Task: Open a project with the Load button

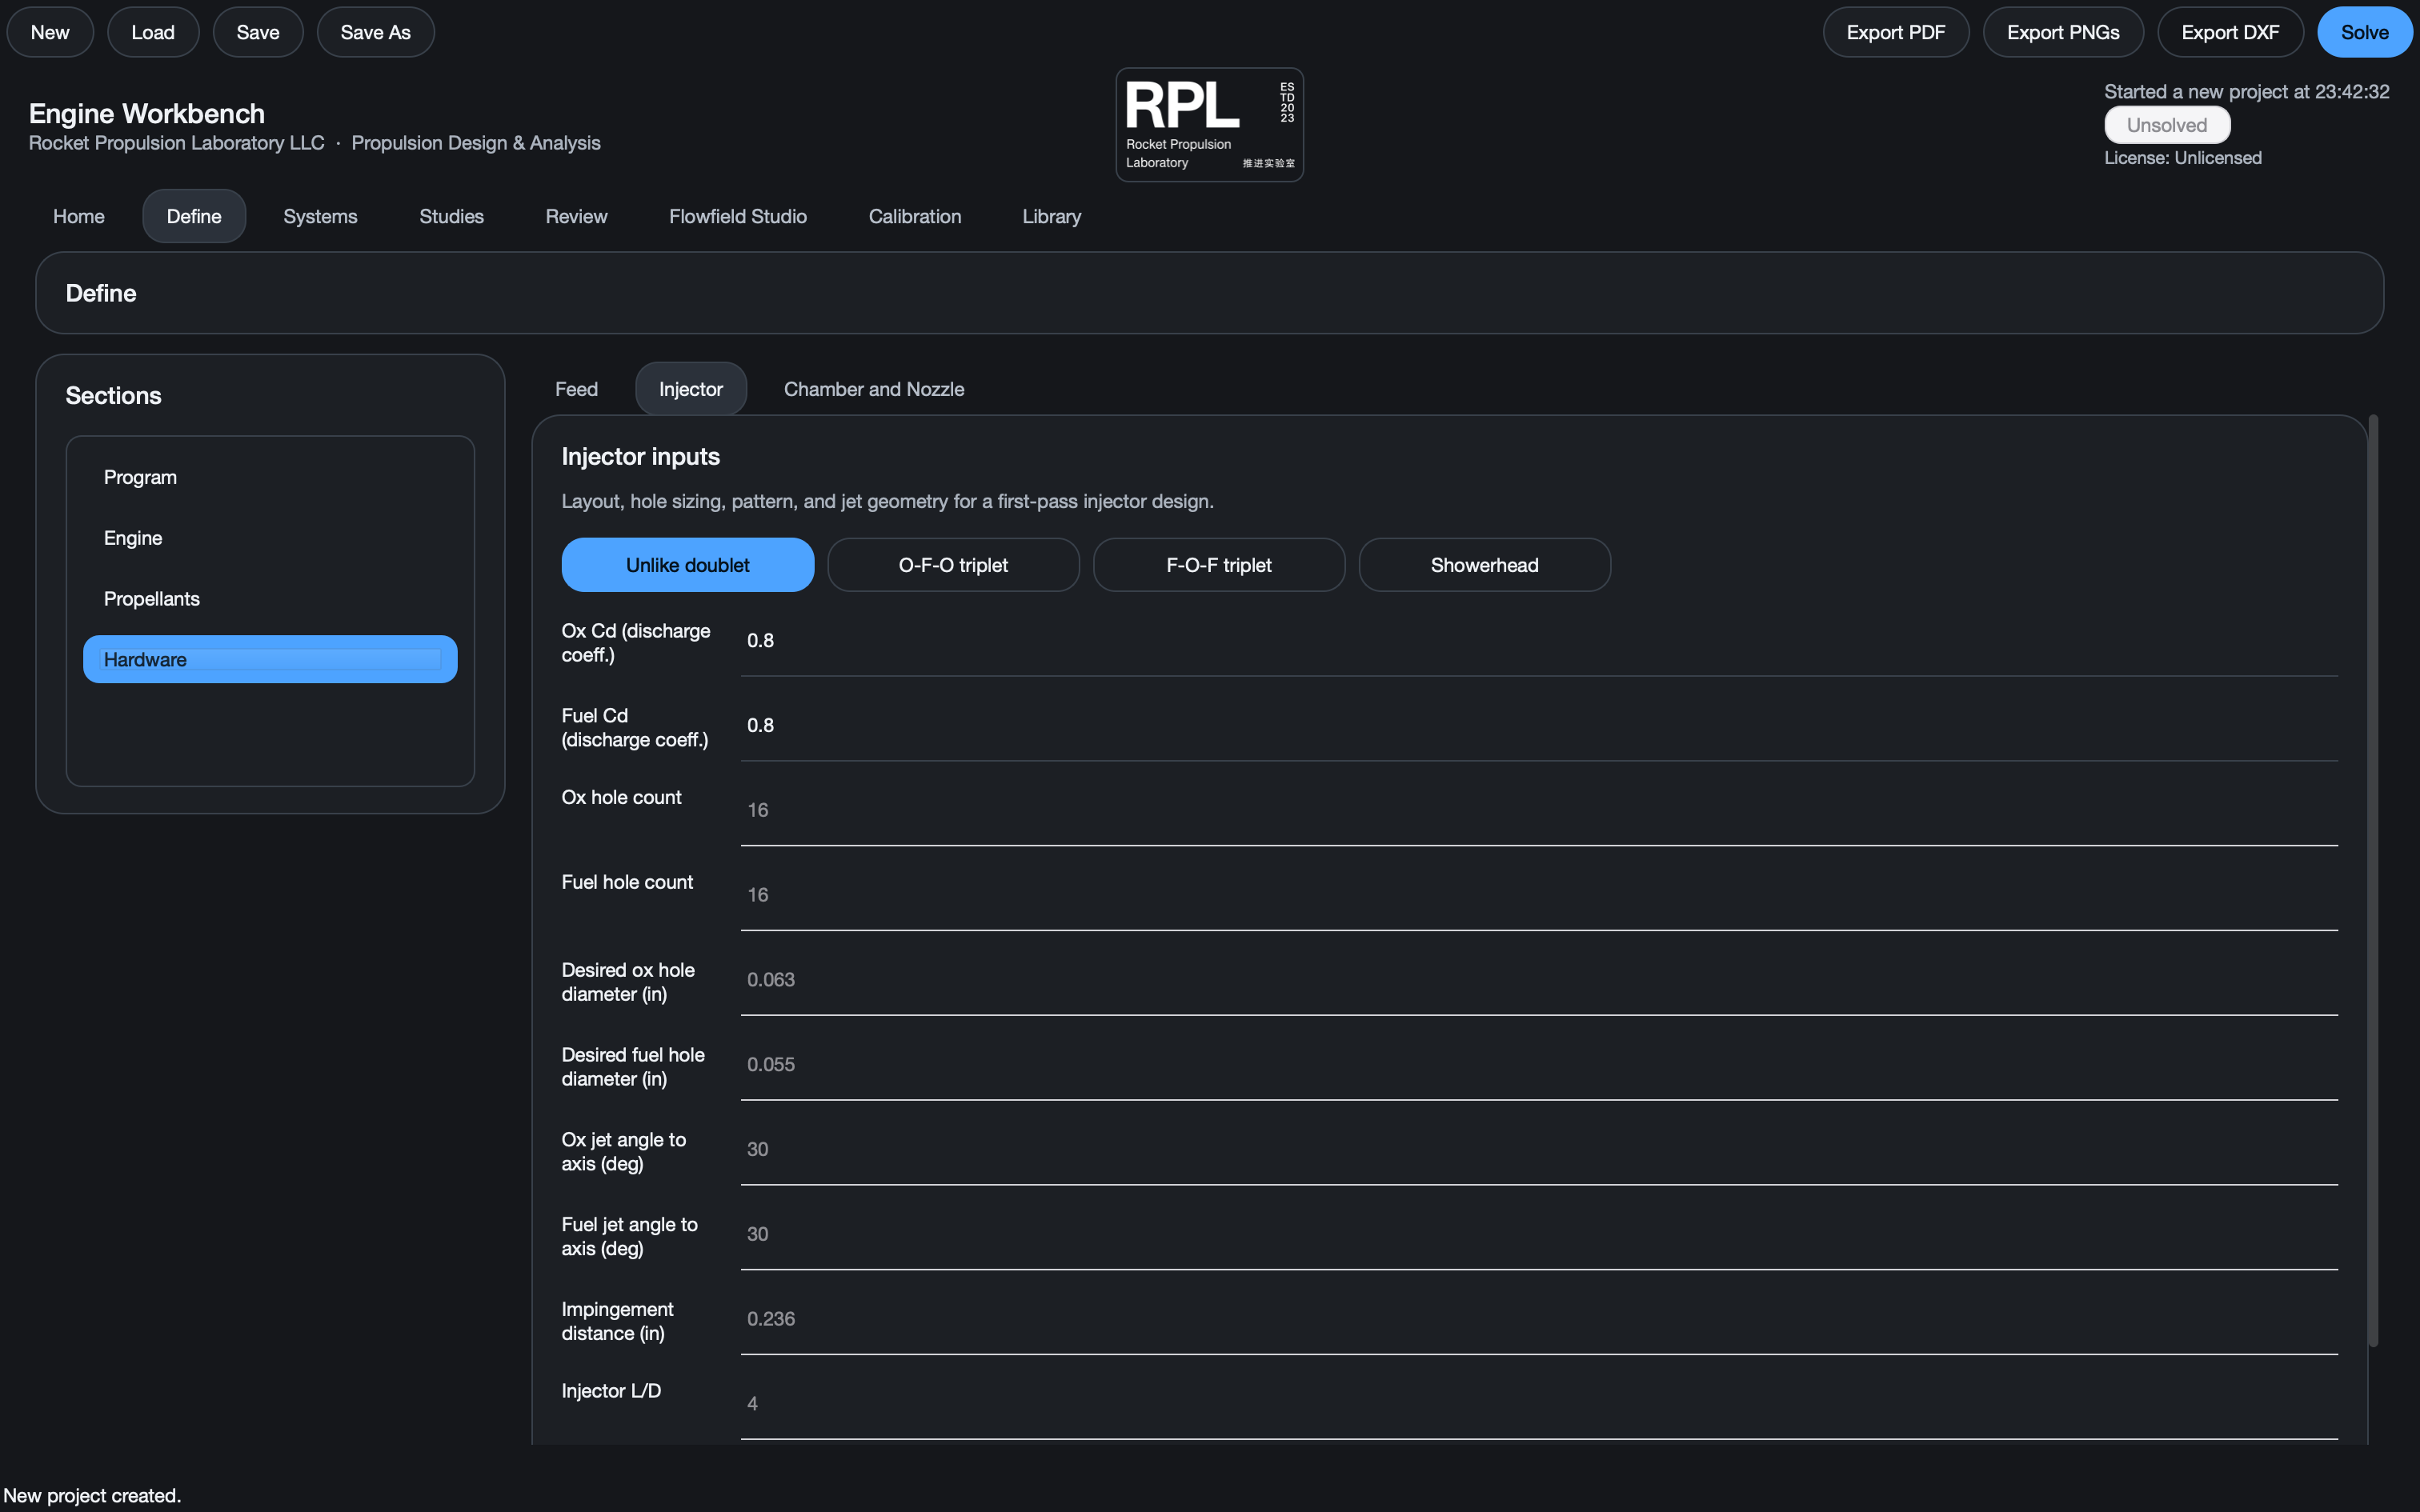Action: tap(153, 32)
